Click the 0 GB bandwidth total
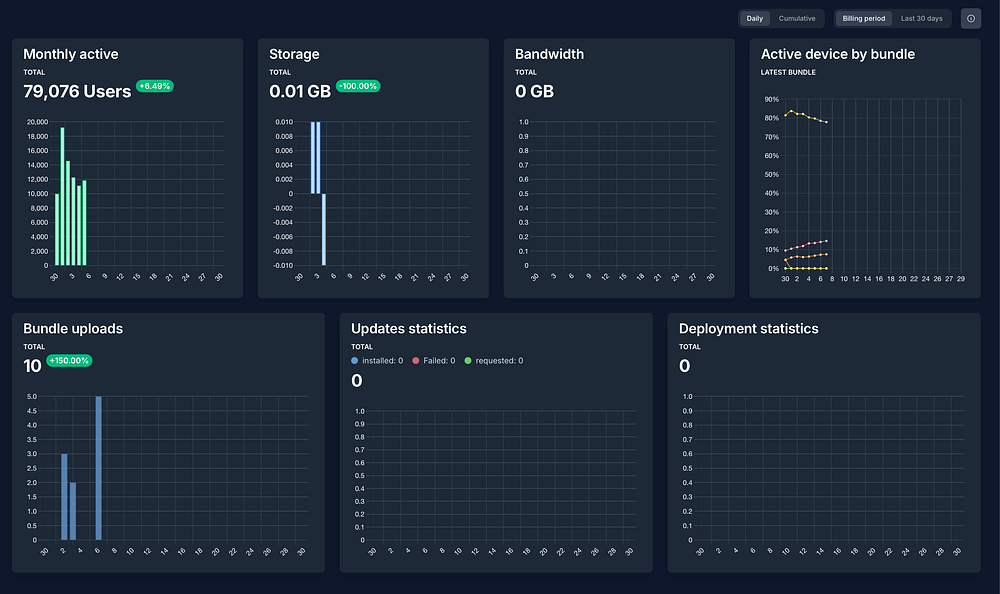 (x=534, y=91)
